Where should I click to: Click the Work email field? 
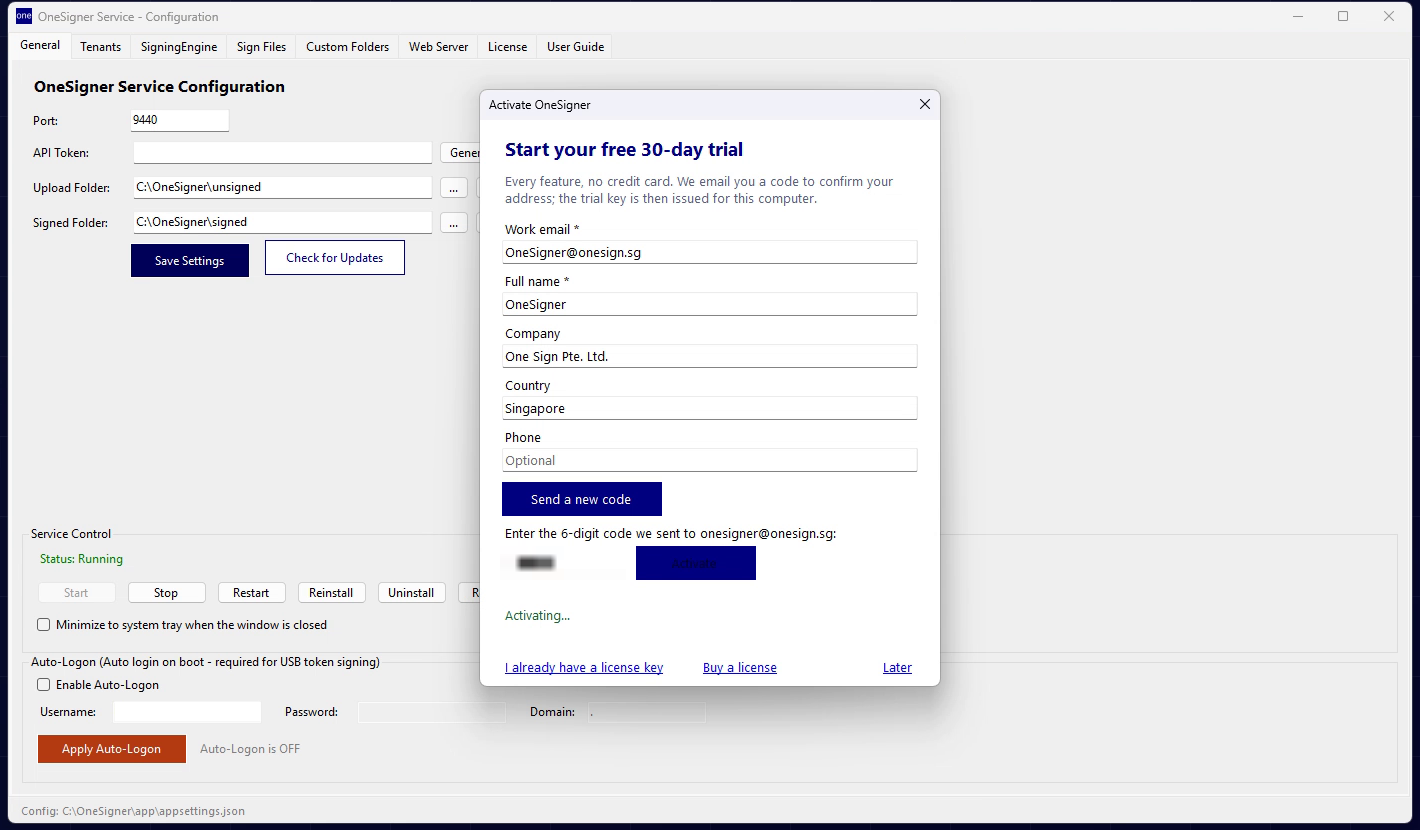coord(710,252)
